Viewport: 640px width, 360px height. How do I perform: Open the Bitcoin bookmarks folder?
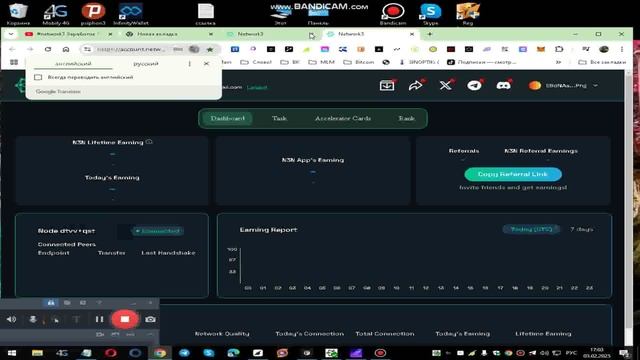[359, 62]
